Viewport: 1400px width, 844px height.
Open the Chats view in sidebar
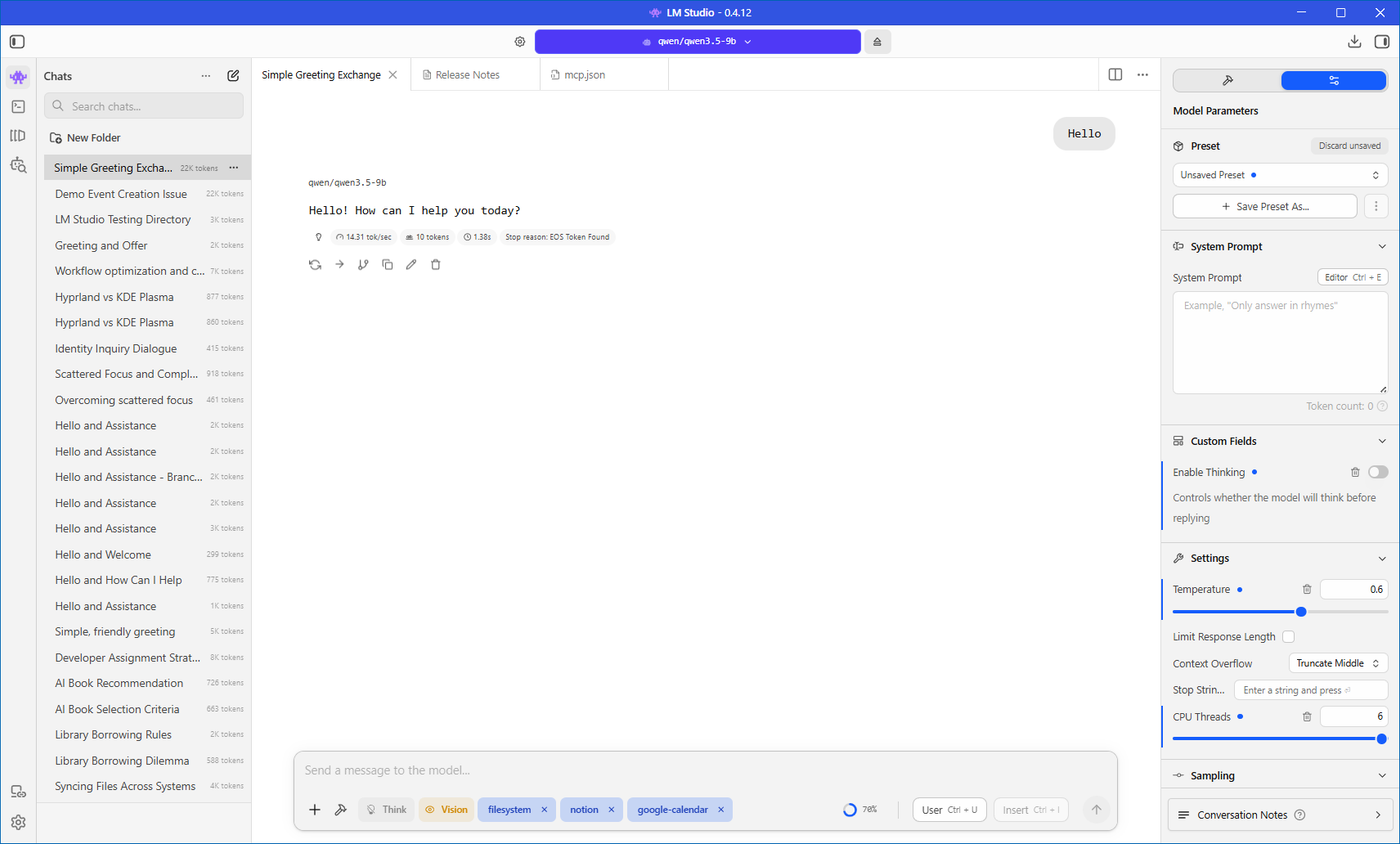(18, 78)
